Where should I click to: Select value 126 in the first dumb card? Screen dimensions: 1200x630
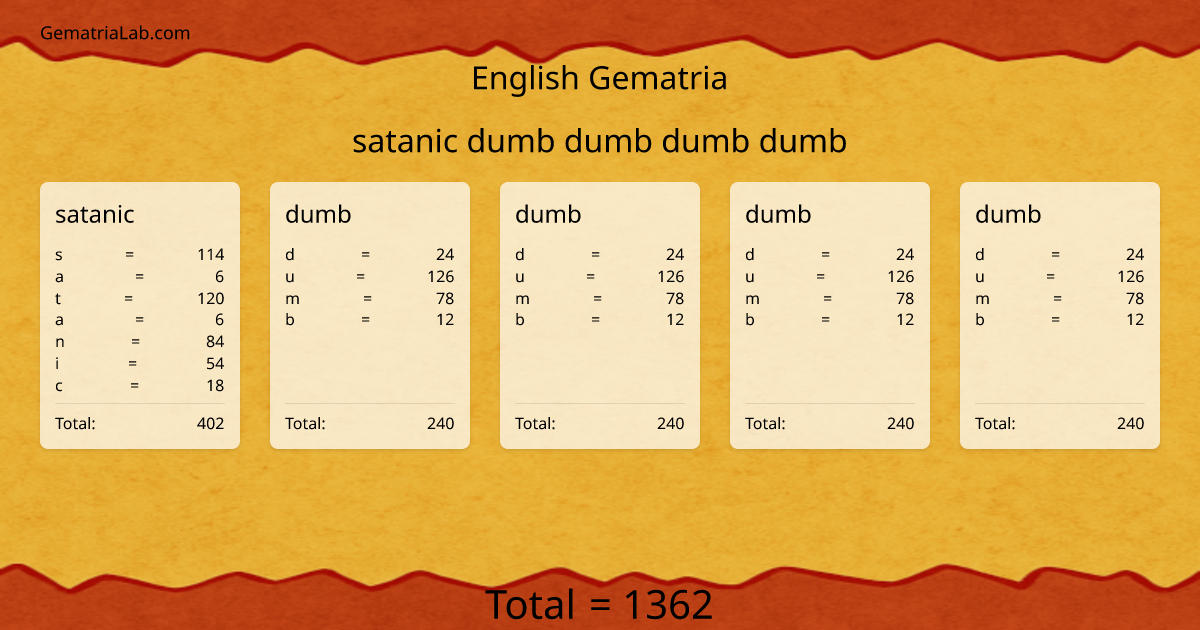(441, 276)
